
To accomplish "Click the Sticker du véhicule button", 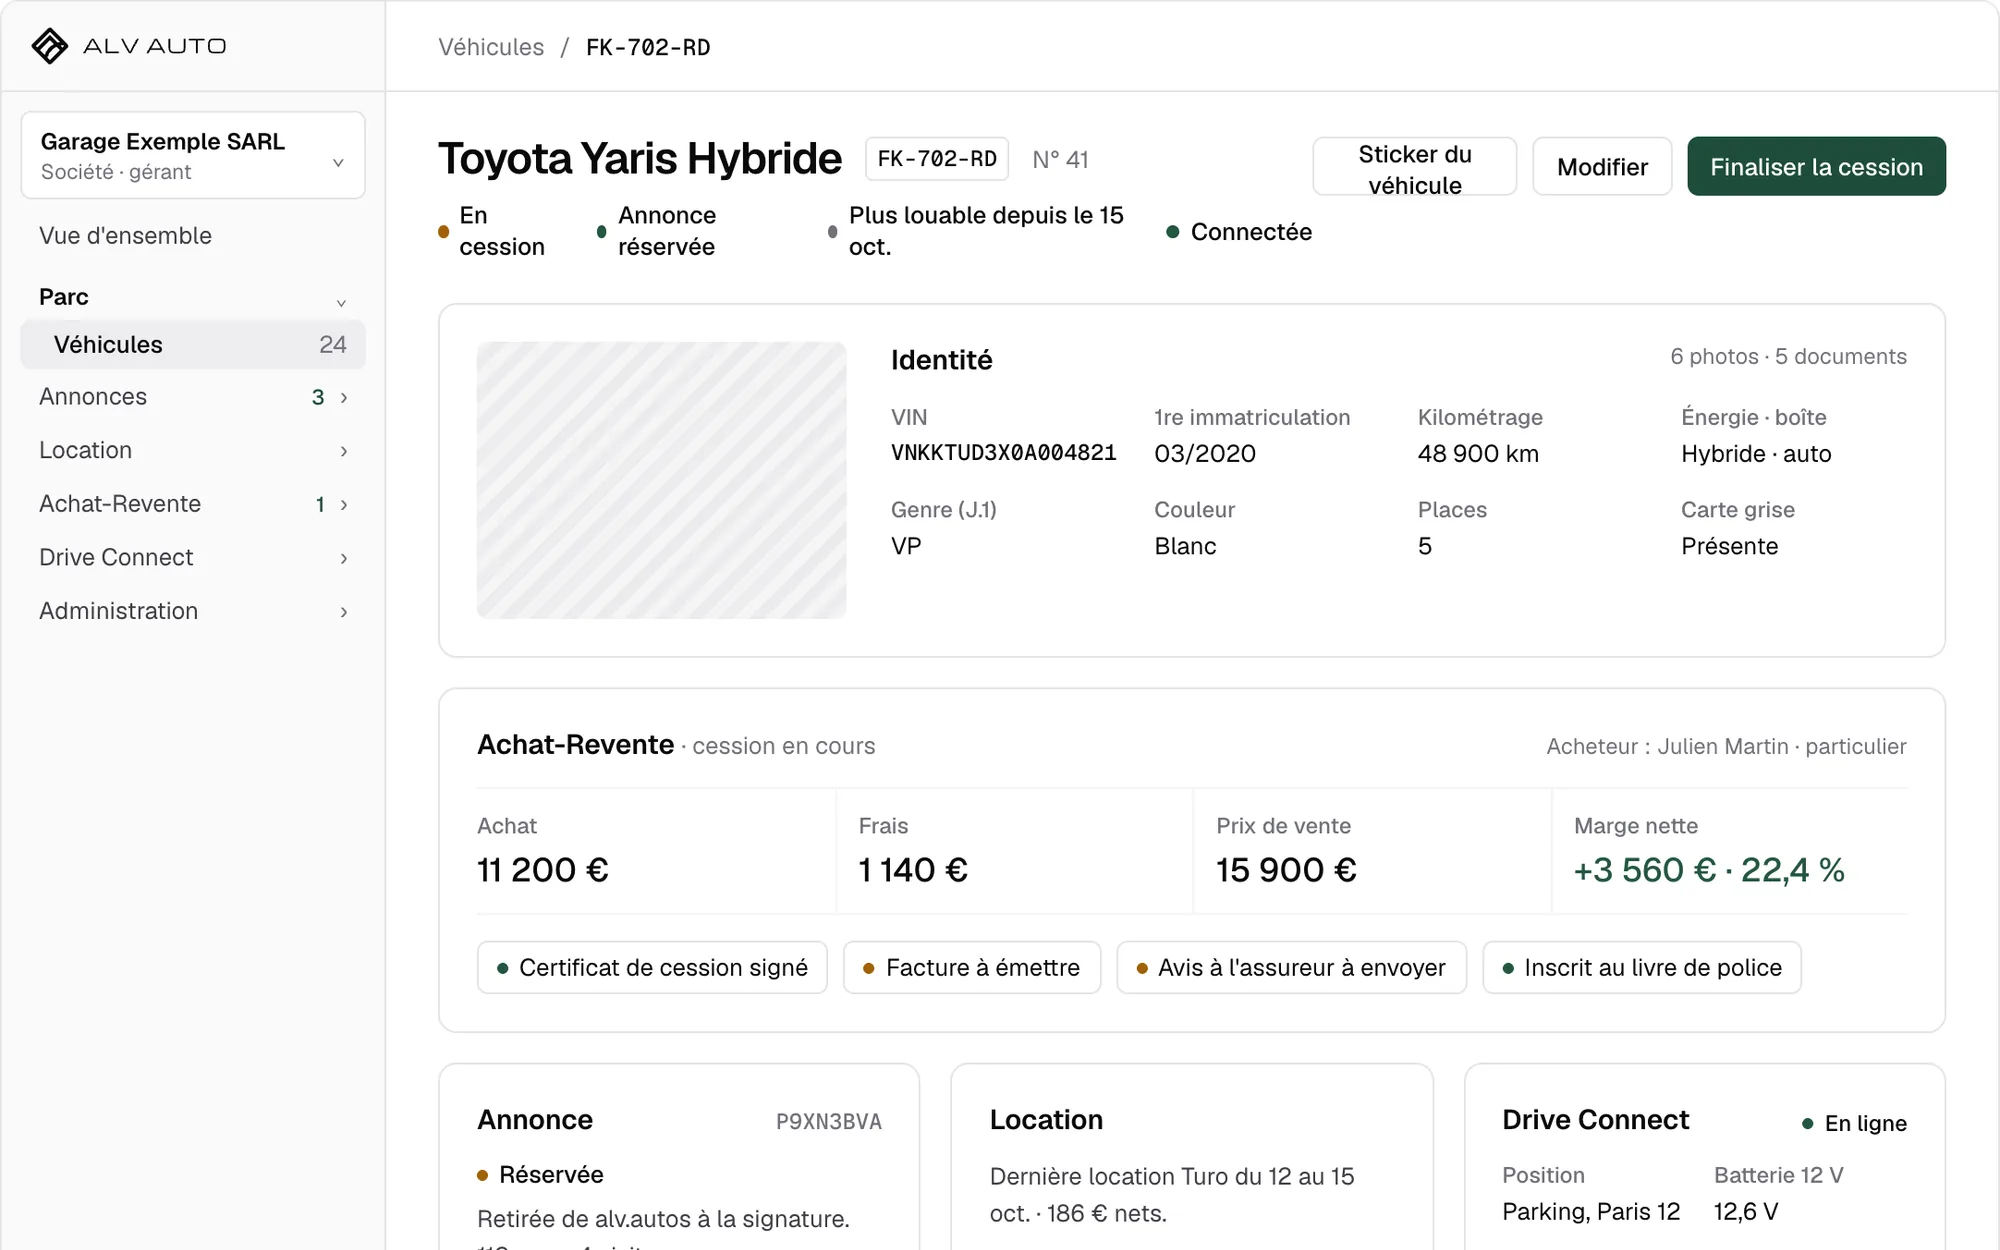I will click(1414, 167).
